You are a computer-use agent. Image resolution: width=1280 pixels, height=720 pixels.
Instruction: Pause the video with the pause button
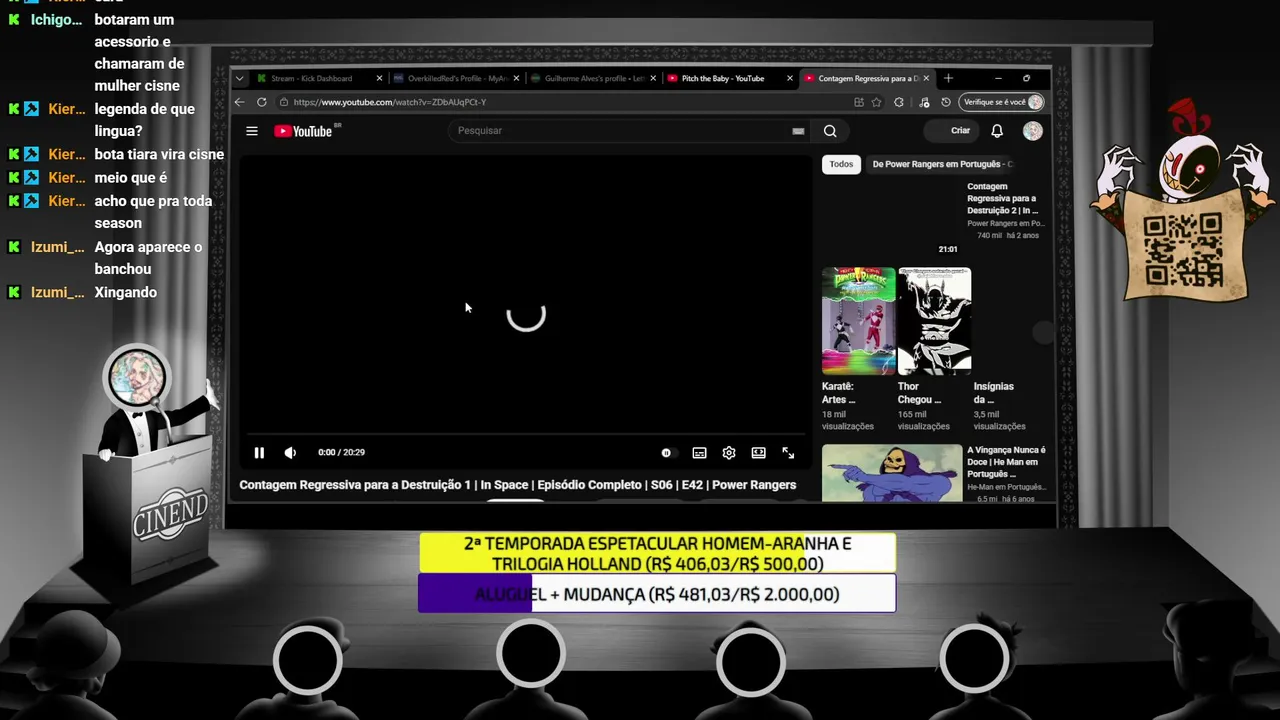click(259, 453)
